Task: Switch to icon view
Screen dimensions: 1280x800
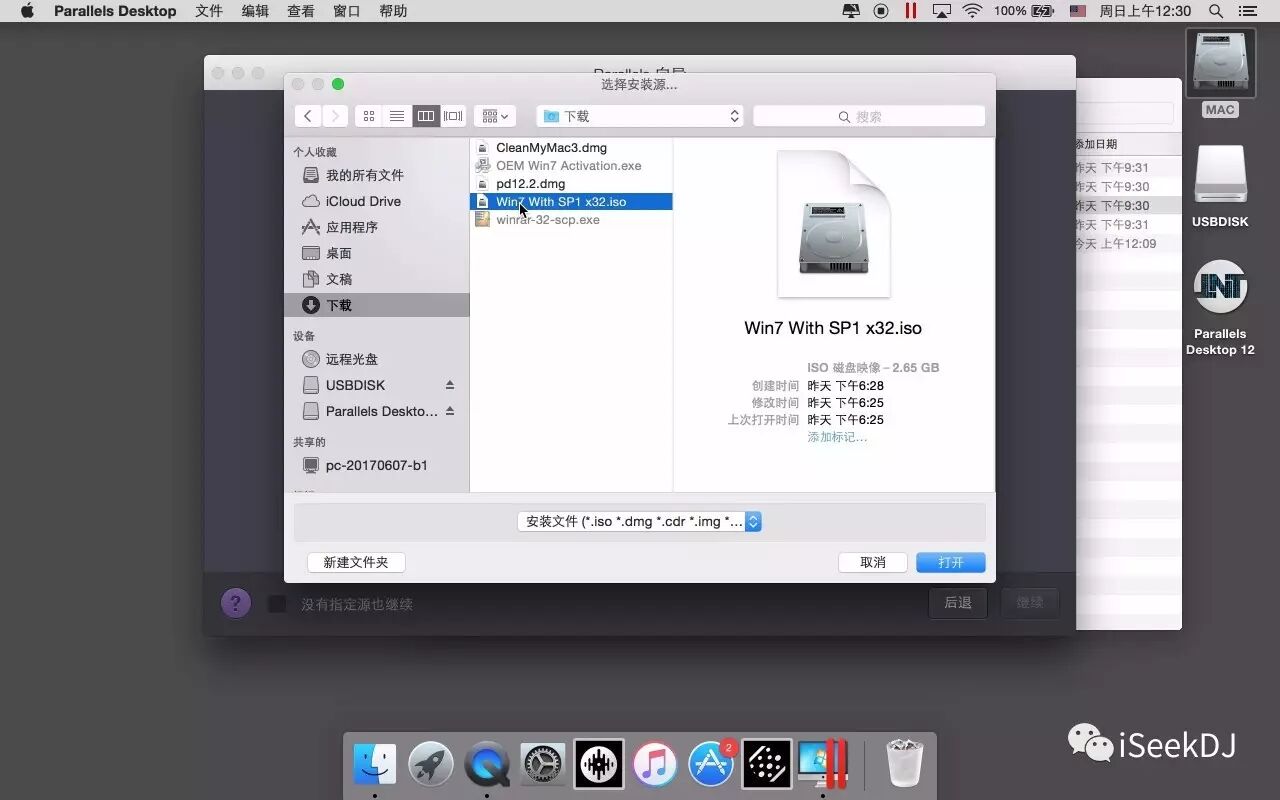Action: [369, 116]
